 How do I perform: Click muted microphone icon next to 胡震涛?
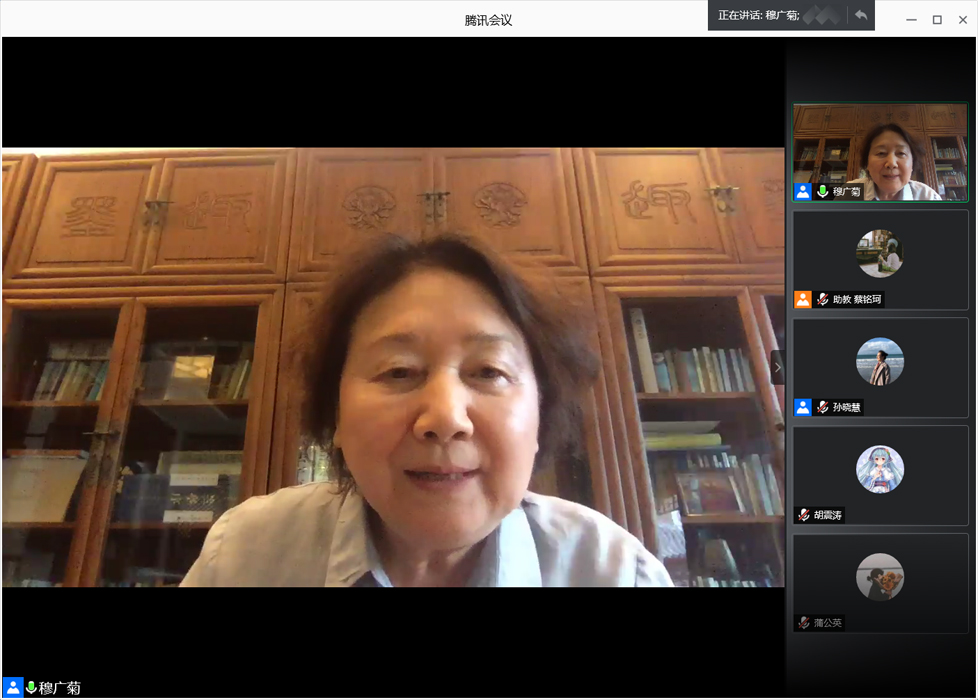point(803,515)
